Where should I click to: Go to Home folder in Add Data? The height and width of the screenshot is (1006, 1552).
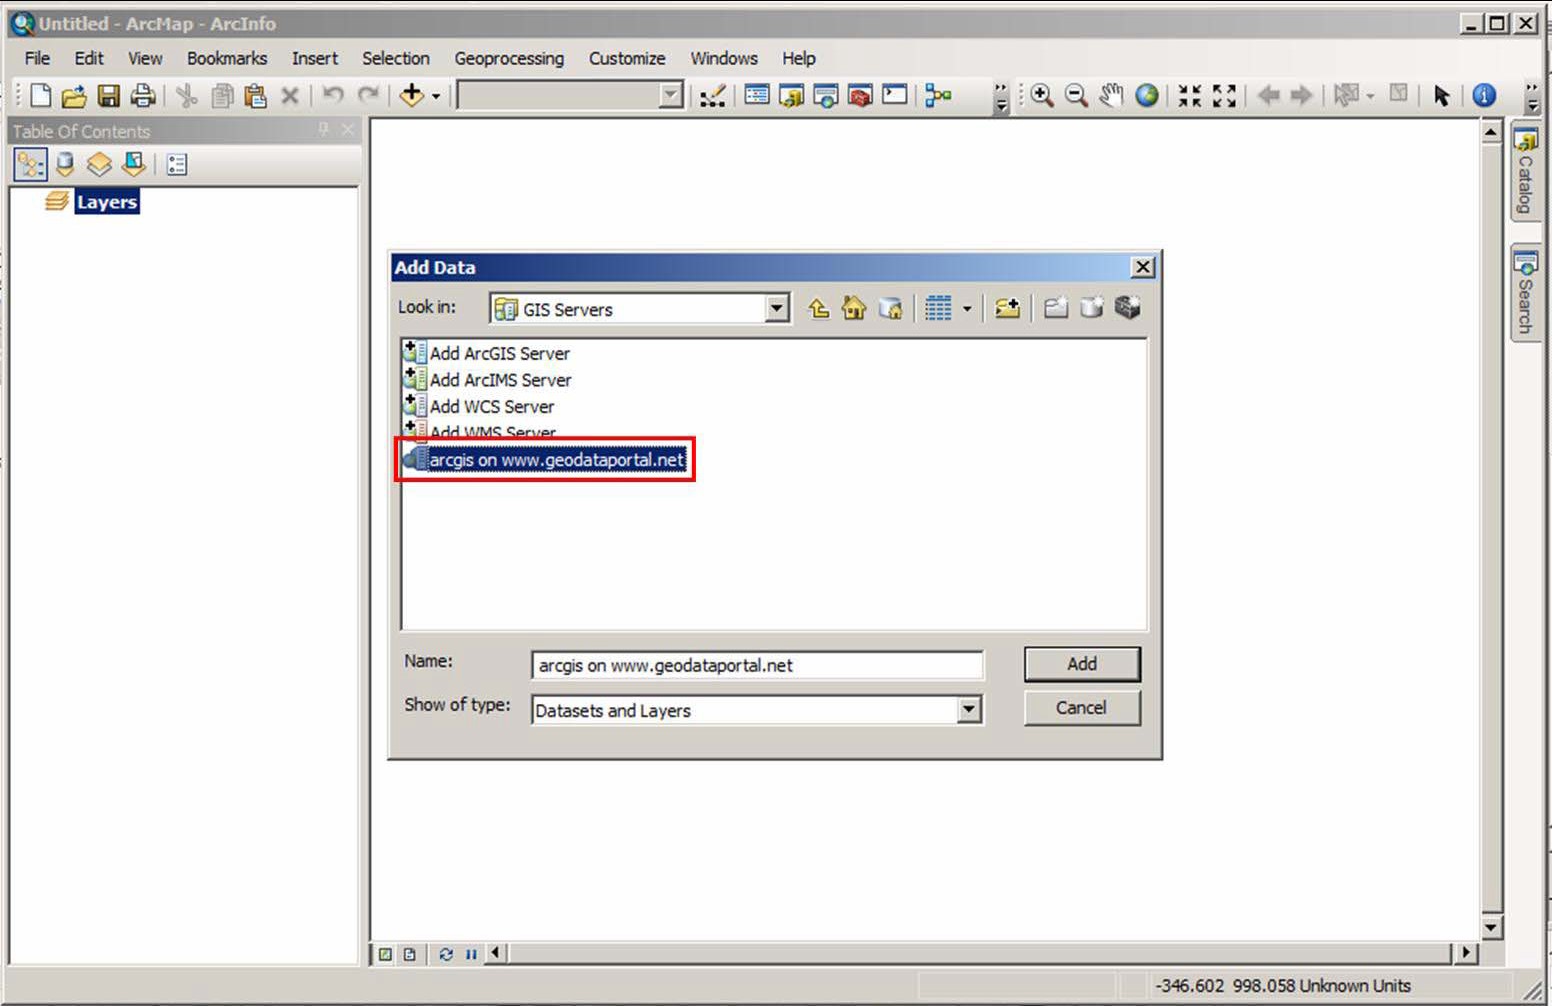coord(854,308)
